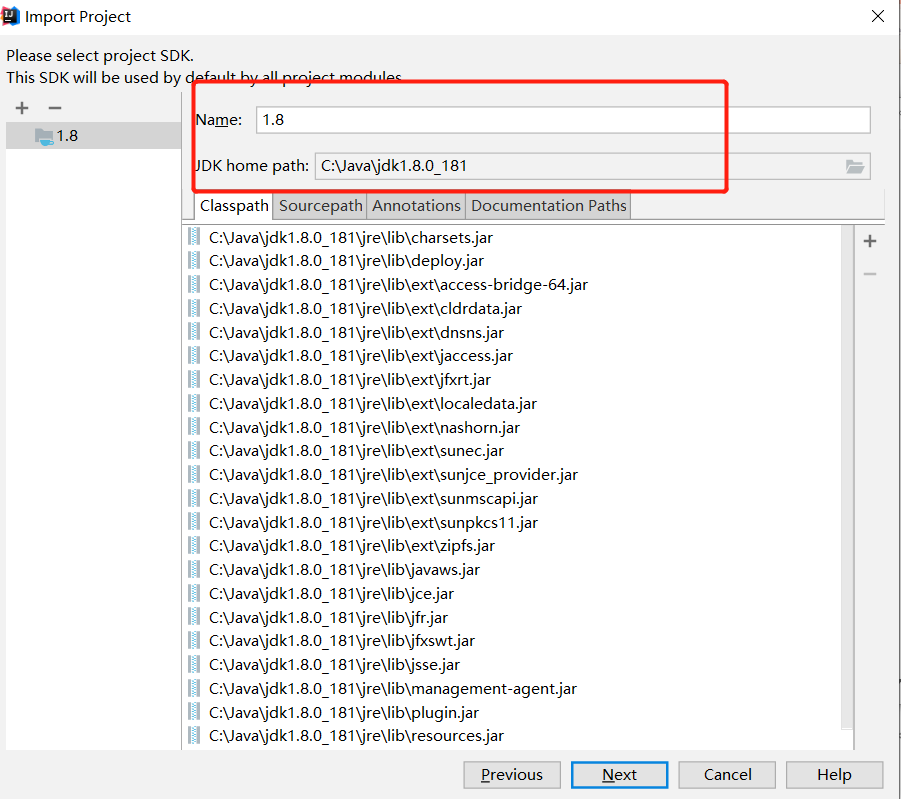Click jar icon beside charsets.jar
This screenshot has height=799, width=901.
(x=194, y=237)
